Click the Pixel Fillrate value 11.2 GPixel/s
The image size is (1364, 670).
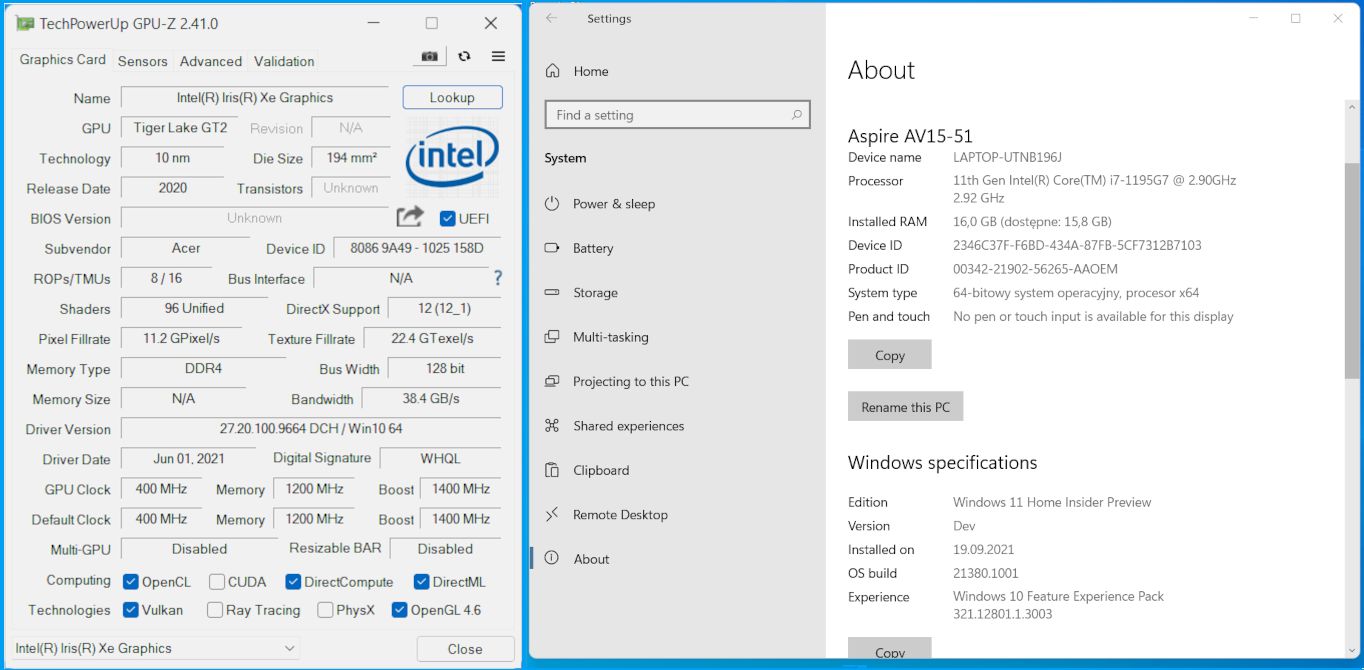(x=182, y=338)
